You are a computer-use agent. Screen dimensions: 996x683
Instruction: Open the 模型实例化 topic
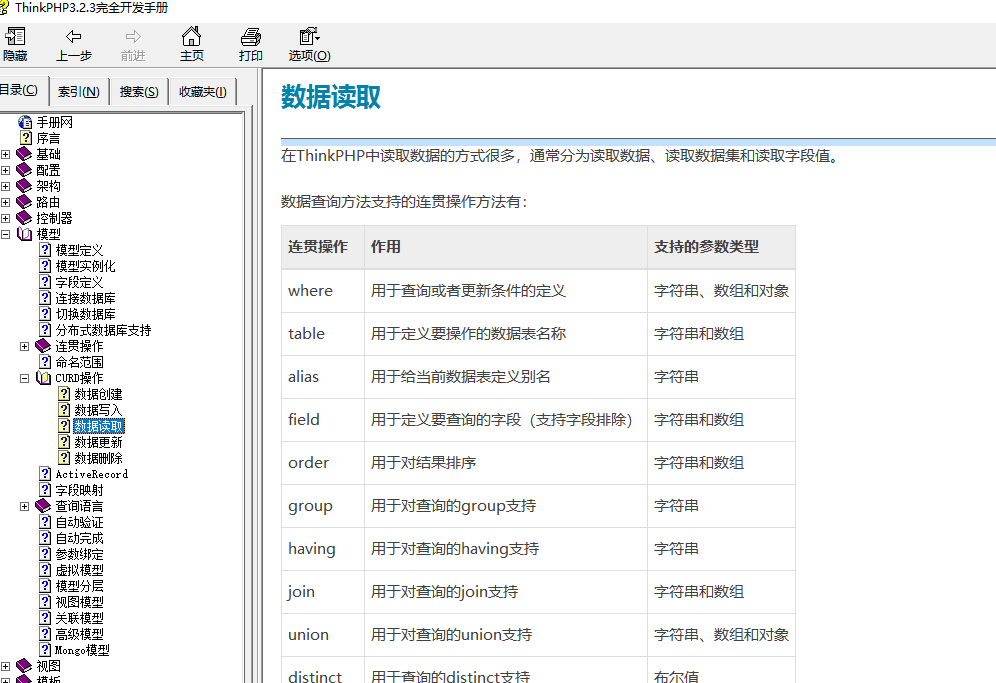point(85,266)
